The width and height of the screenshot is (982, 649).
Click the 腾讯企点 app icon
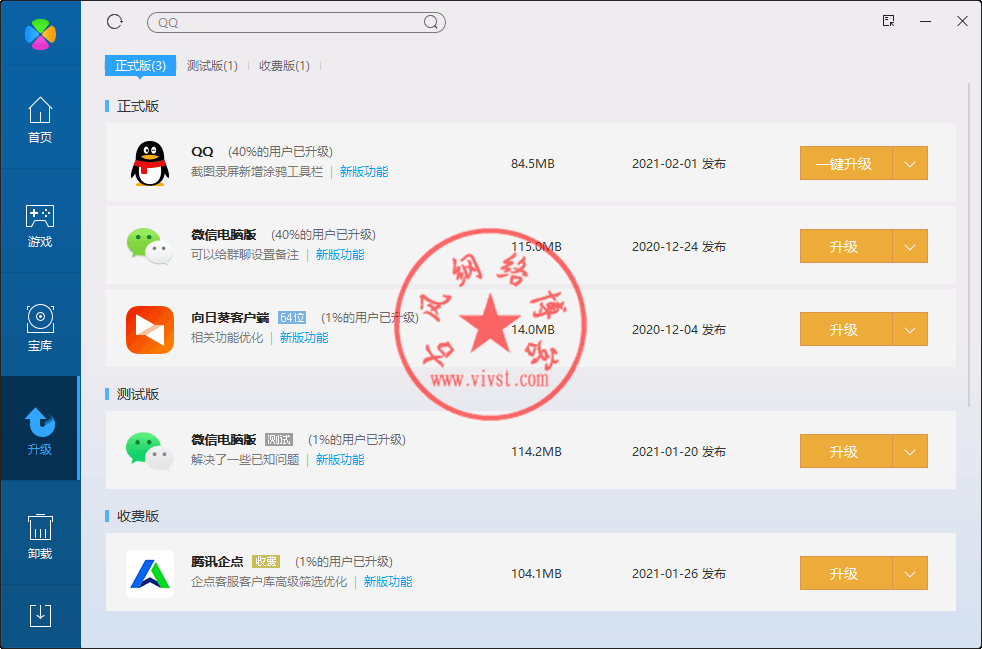click(x=150, y=573)
